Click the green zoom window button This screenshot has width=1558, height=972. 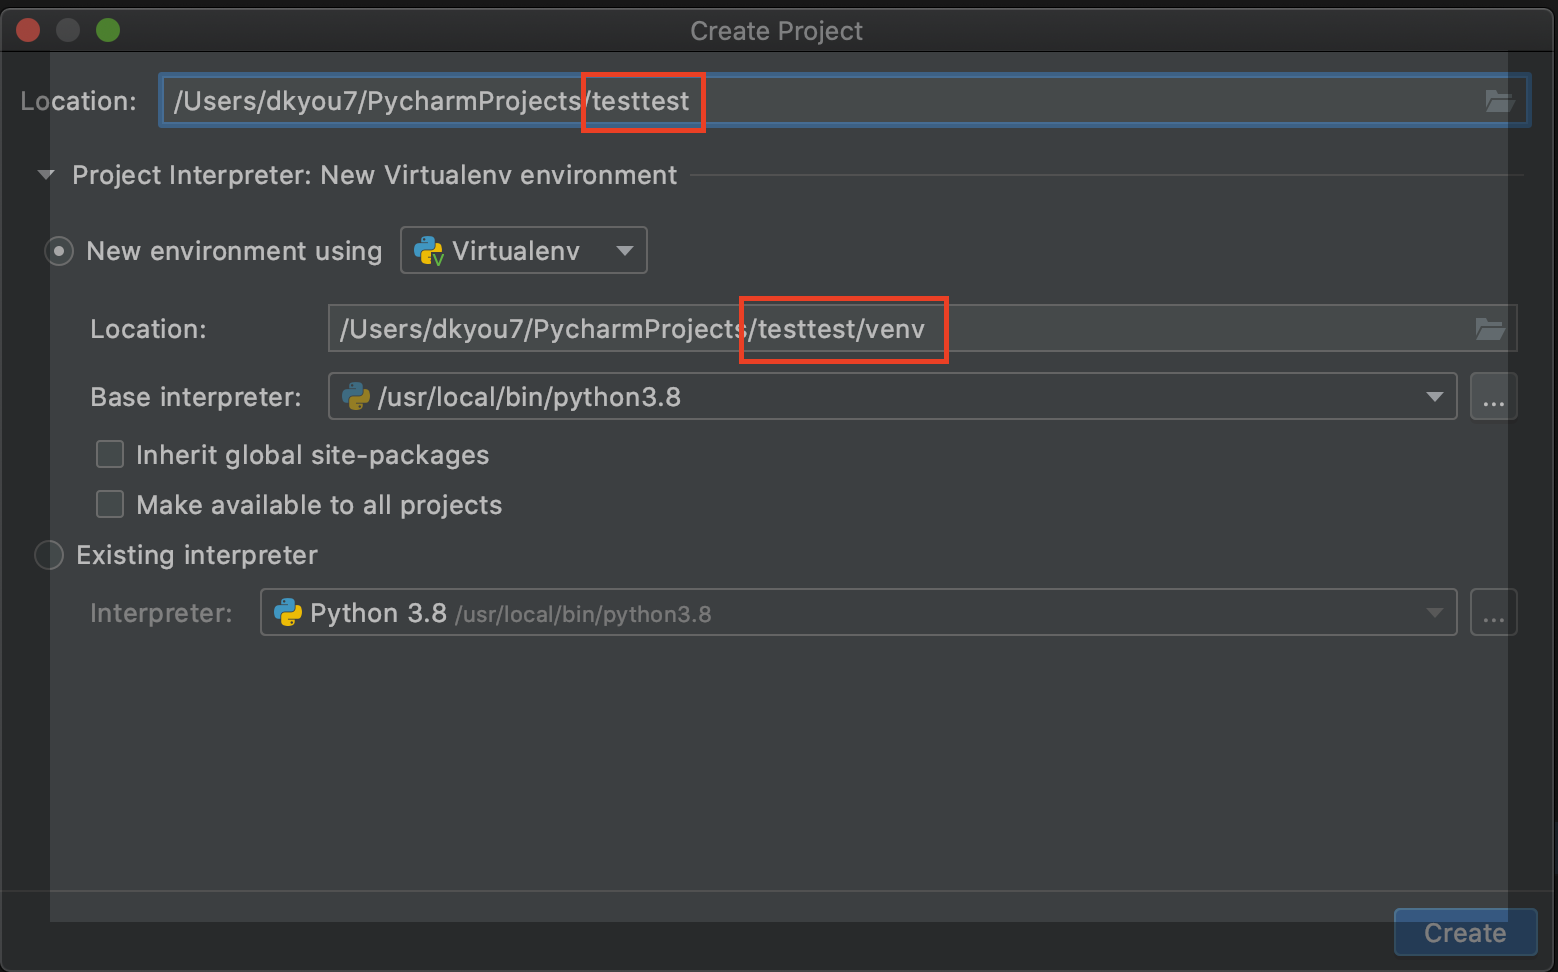click(108, 30)
